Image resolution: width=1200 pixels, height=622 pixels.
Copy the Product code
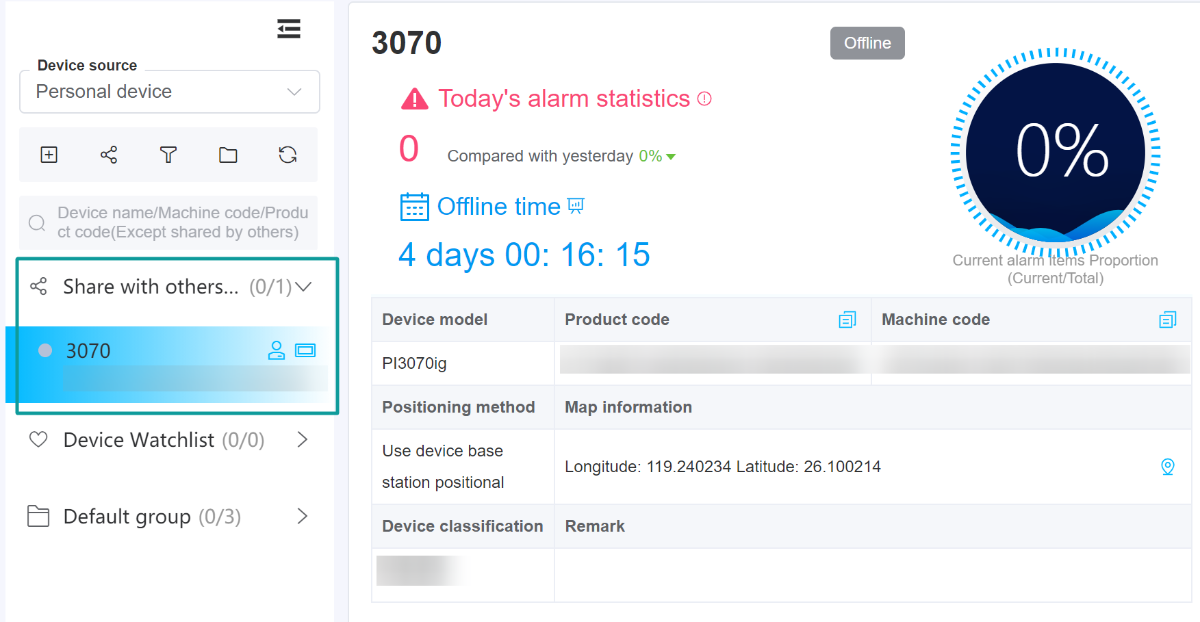pyautogui.click(x=847, y=320)
